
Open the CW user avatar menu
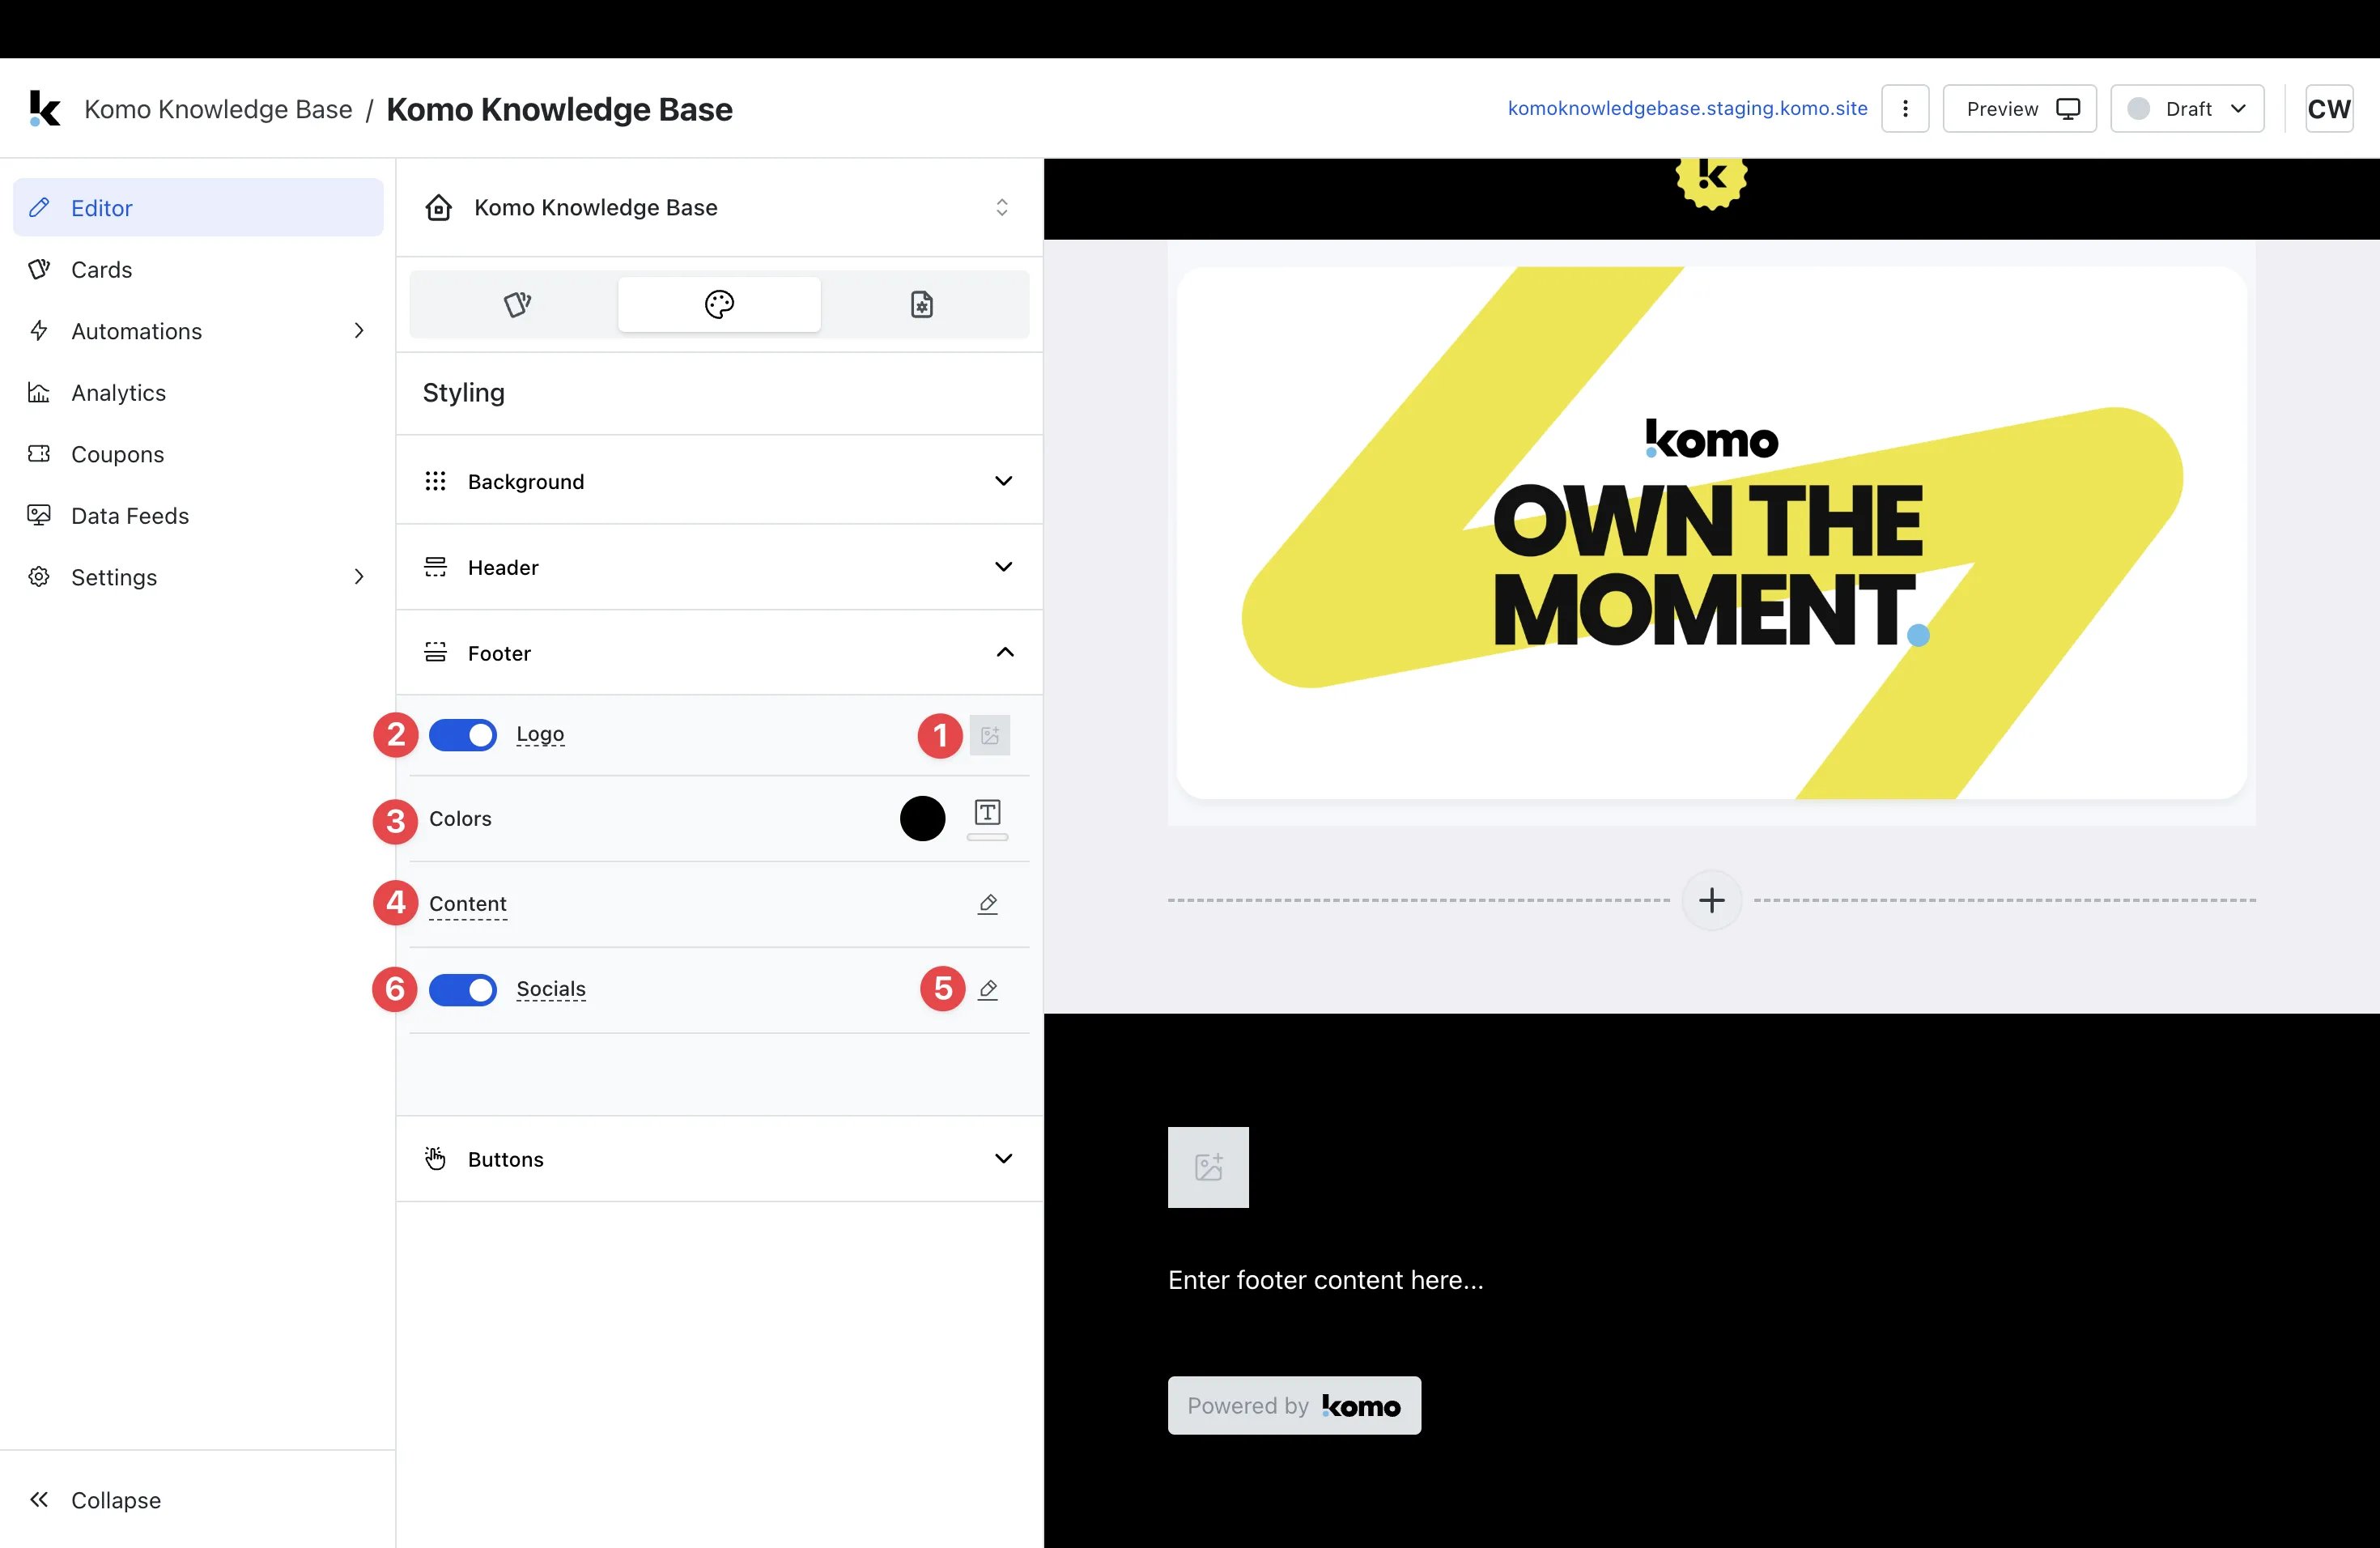(2329, 108)
